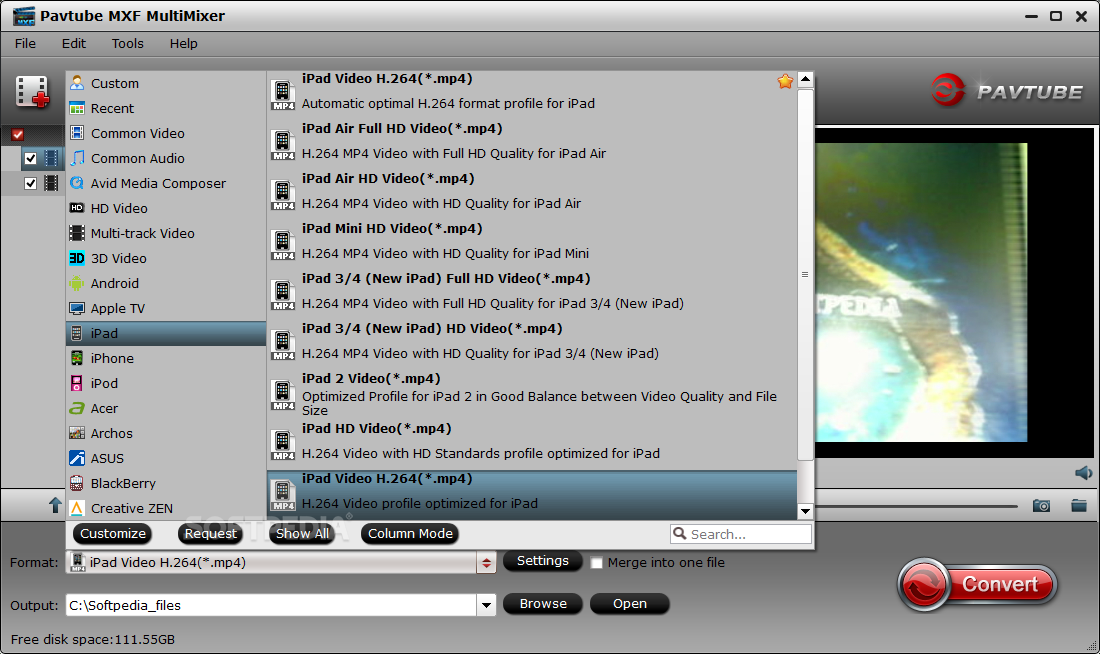Select the ASUS category
1100x654 pixels.
coord(166,459)
